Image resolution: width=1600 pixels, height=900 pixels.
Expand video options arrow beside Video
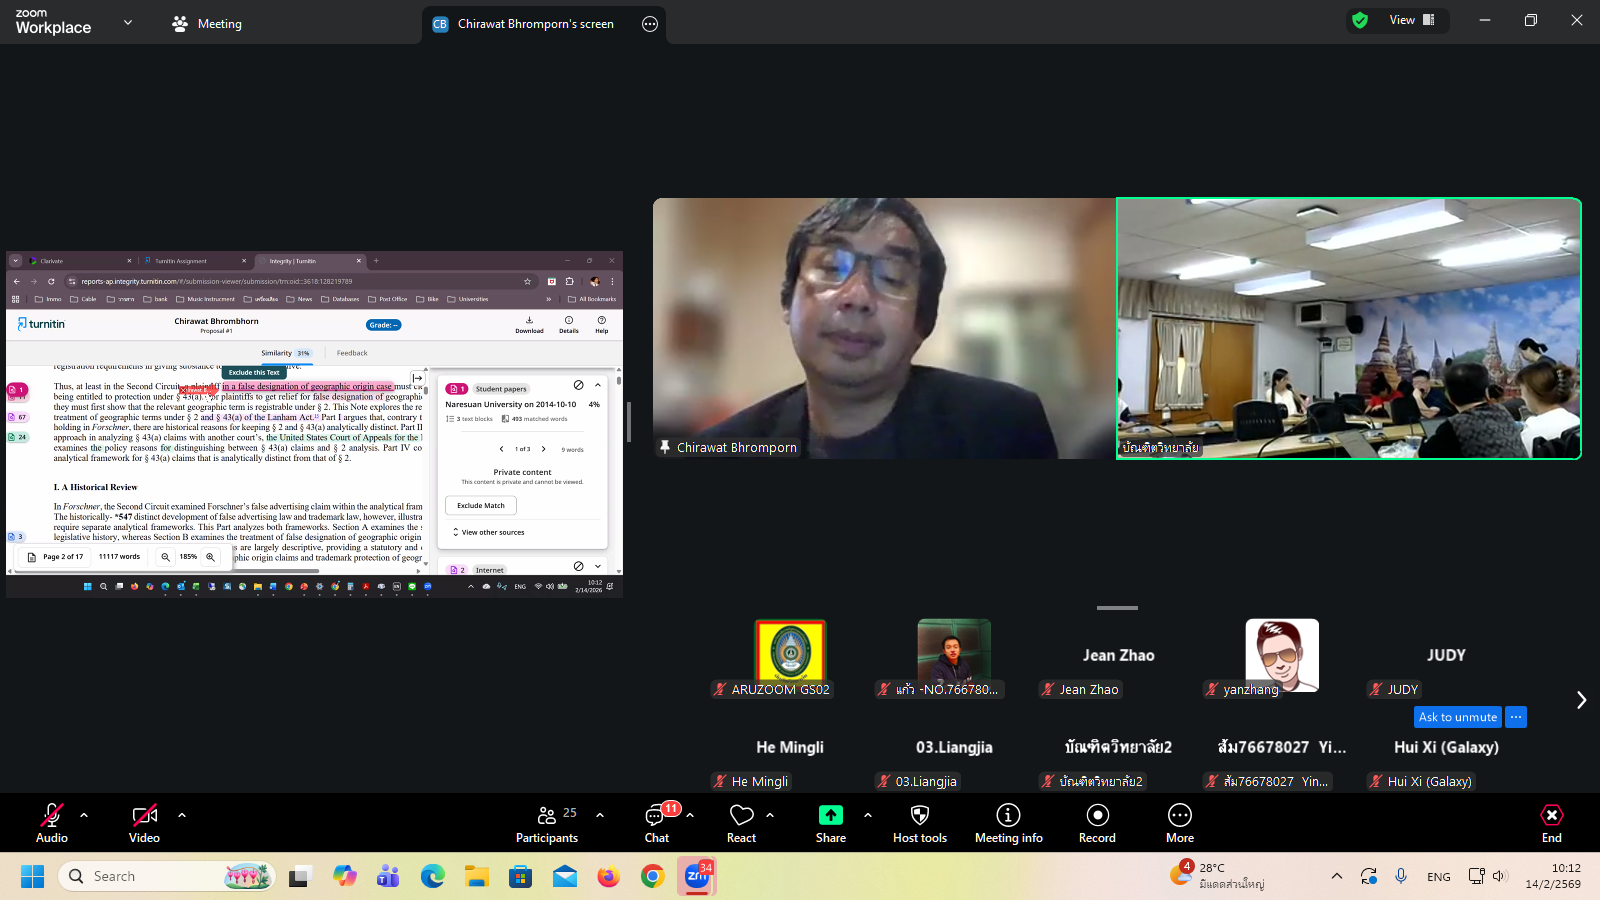[x=182, y=815]
